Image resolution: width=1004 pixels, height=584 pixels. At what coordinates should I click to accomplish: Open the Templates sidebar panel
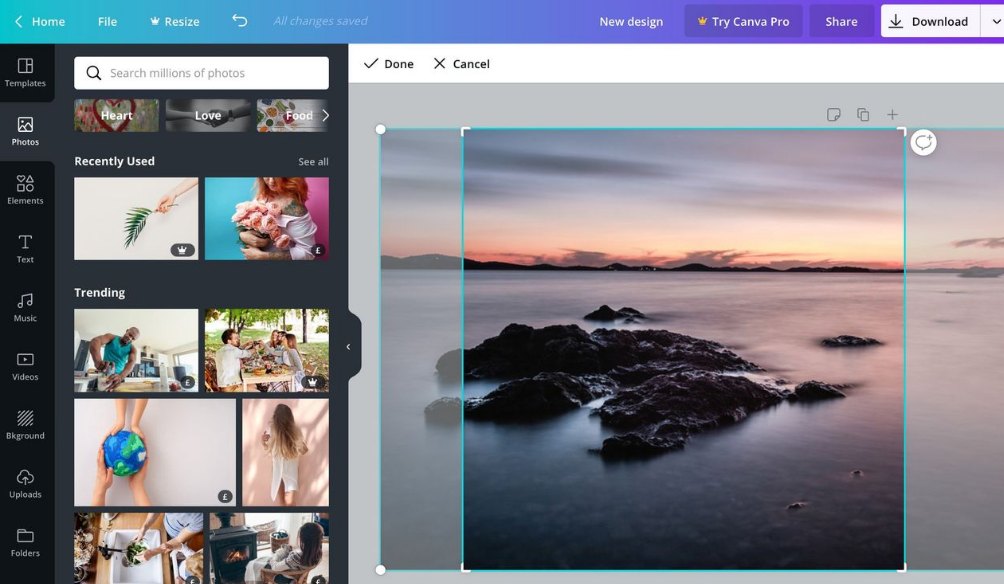(25, 72)
